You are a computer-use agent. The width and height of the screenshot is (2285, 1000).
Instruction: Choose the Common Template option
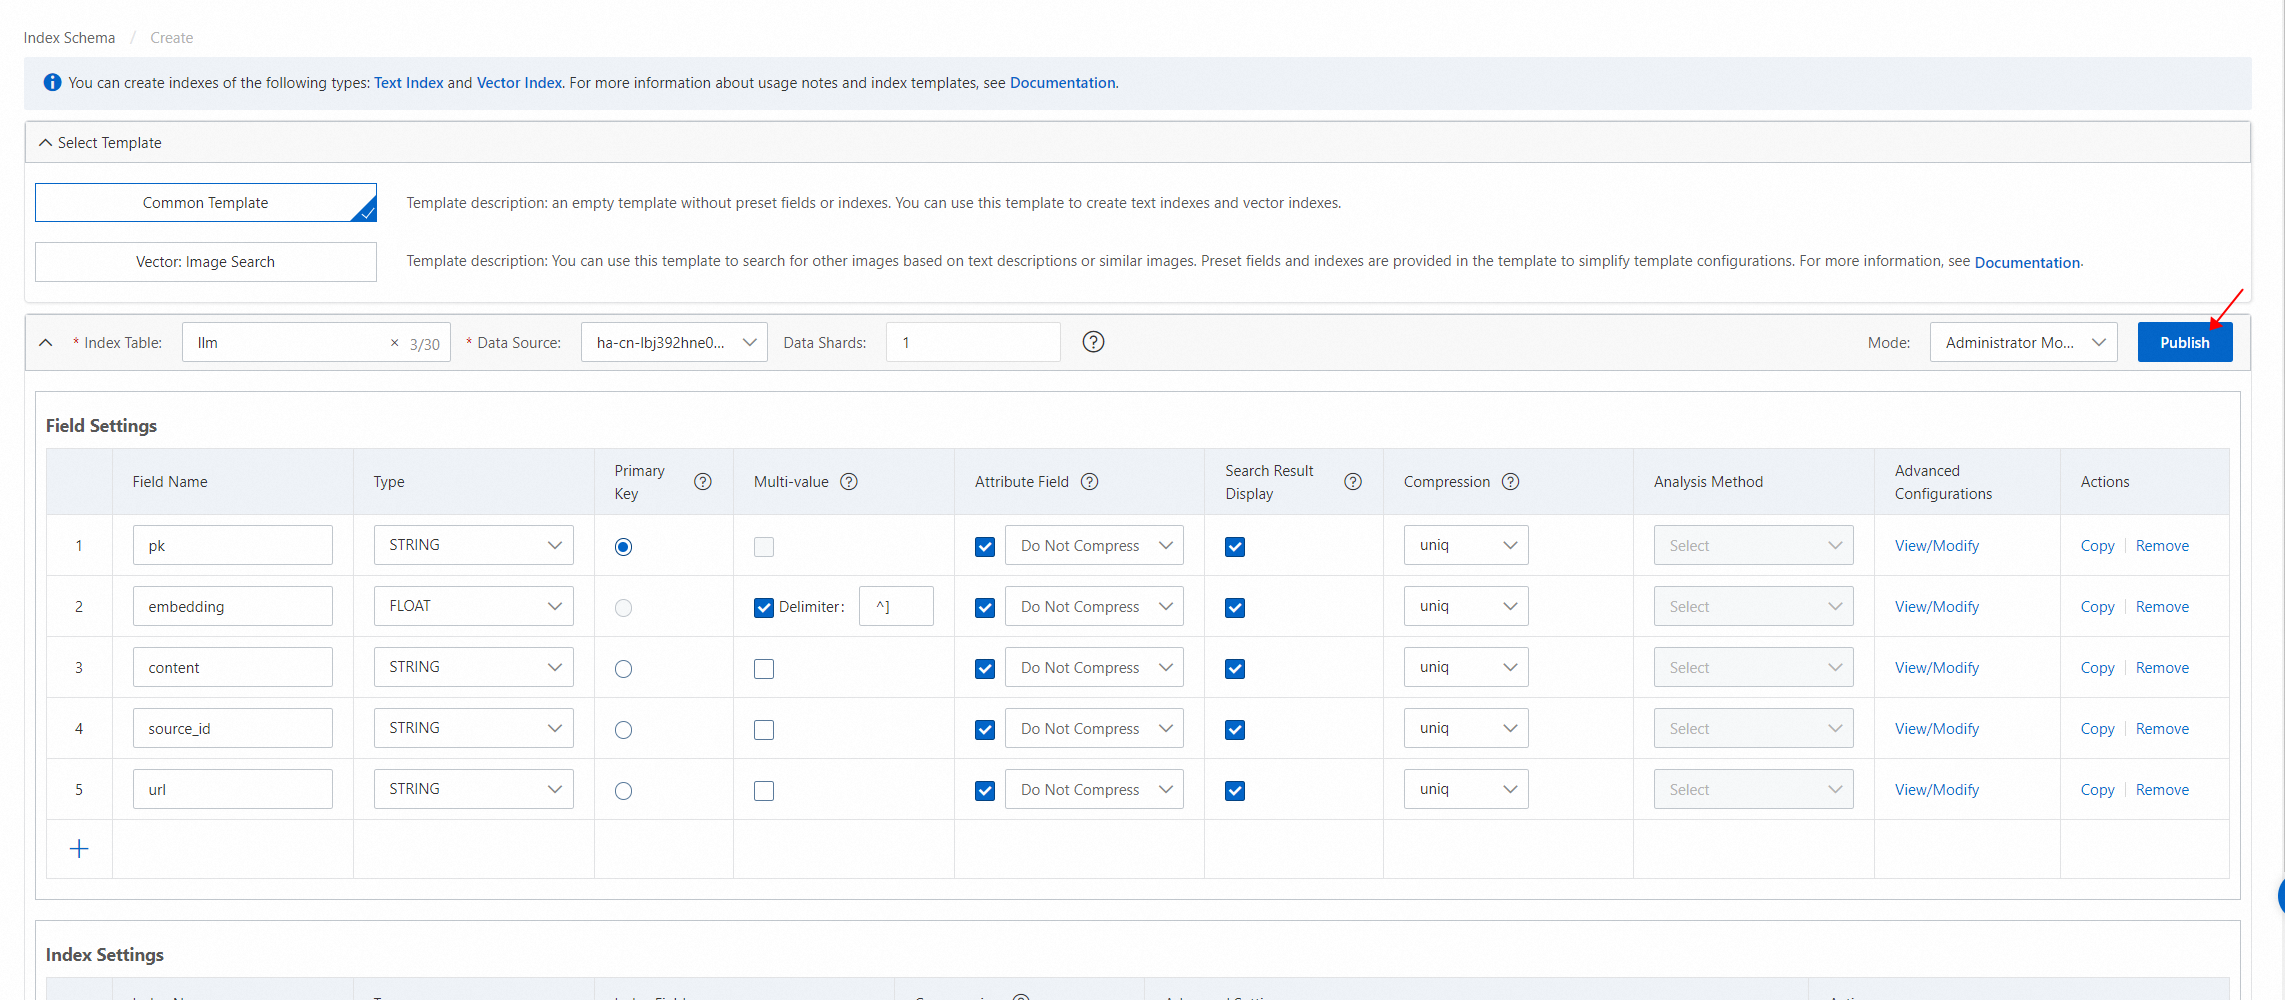coord(206,202)
